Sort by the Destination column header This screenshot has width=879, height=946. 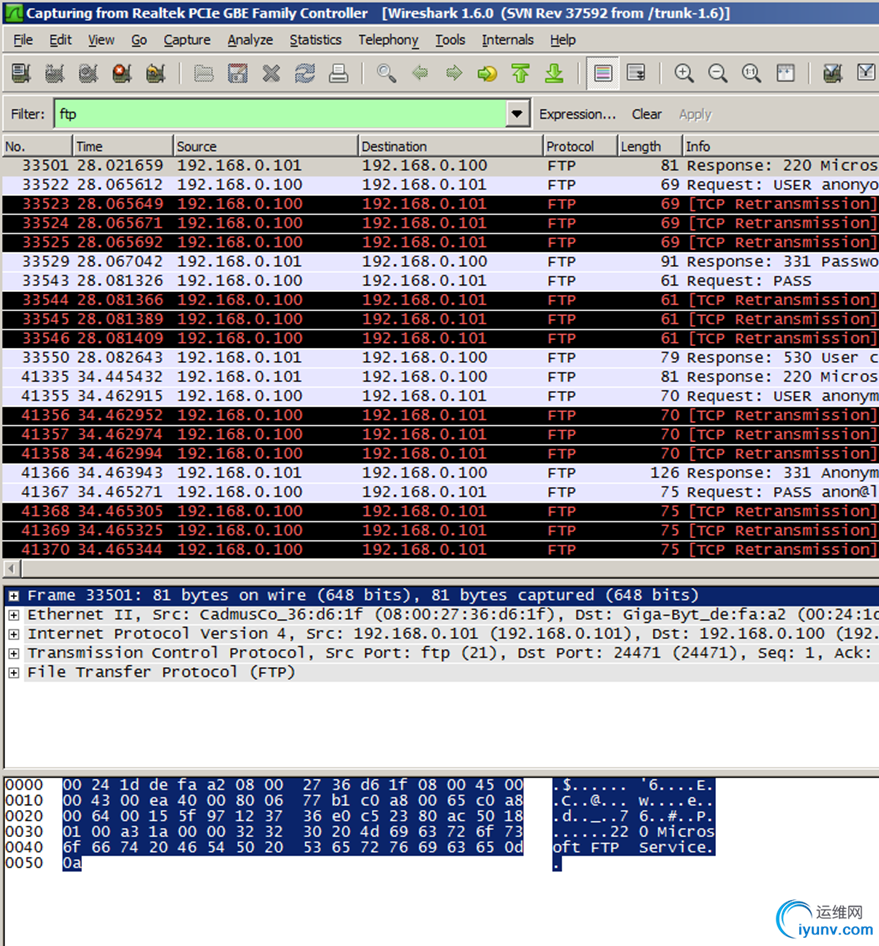[450, 146]
